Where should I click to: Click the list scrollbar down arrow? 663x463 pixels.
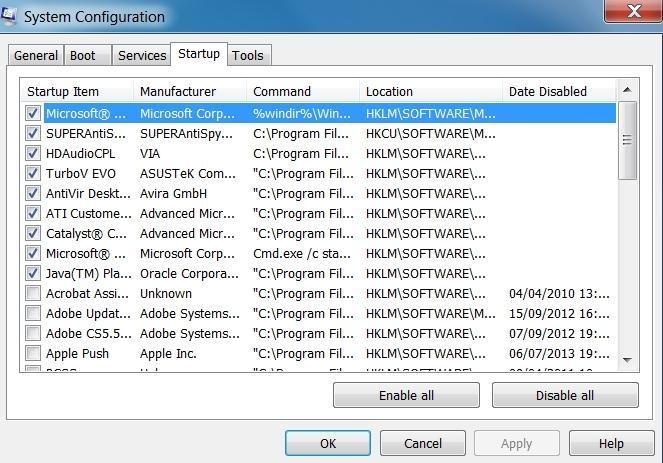627,360
